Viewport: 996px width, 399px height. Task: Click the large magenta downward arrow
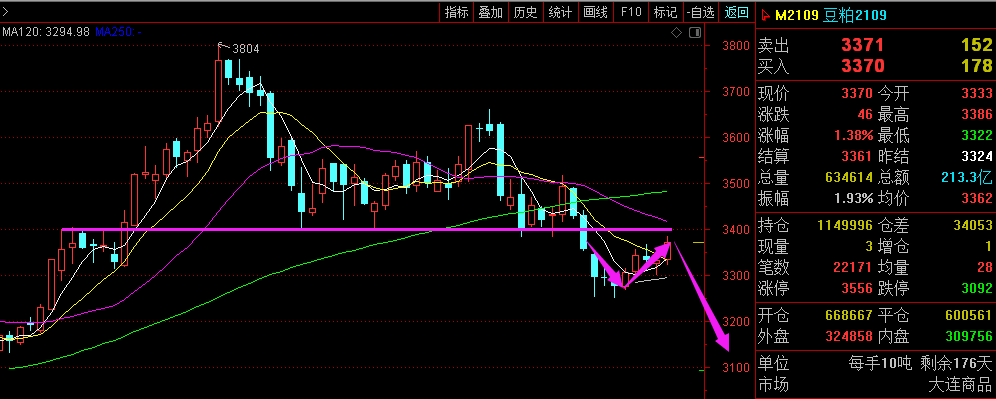click(701, 296)
